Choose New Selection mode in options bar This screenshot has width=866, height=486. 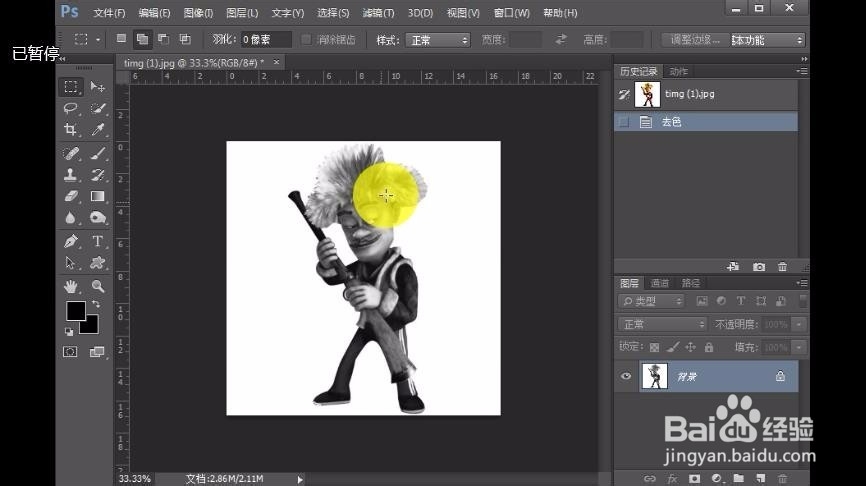(x=121, y=39)
